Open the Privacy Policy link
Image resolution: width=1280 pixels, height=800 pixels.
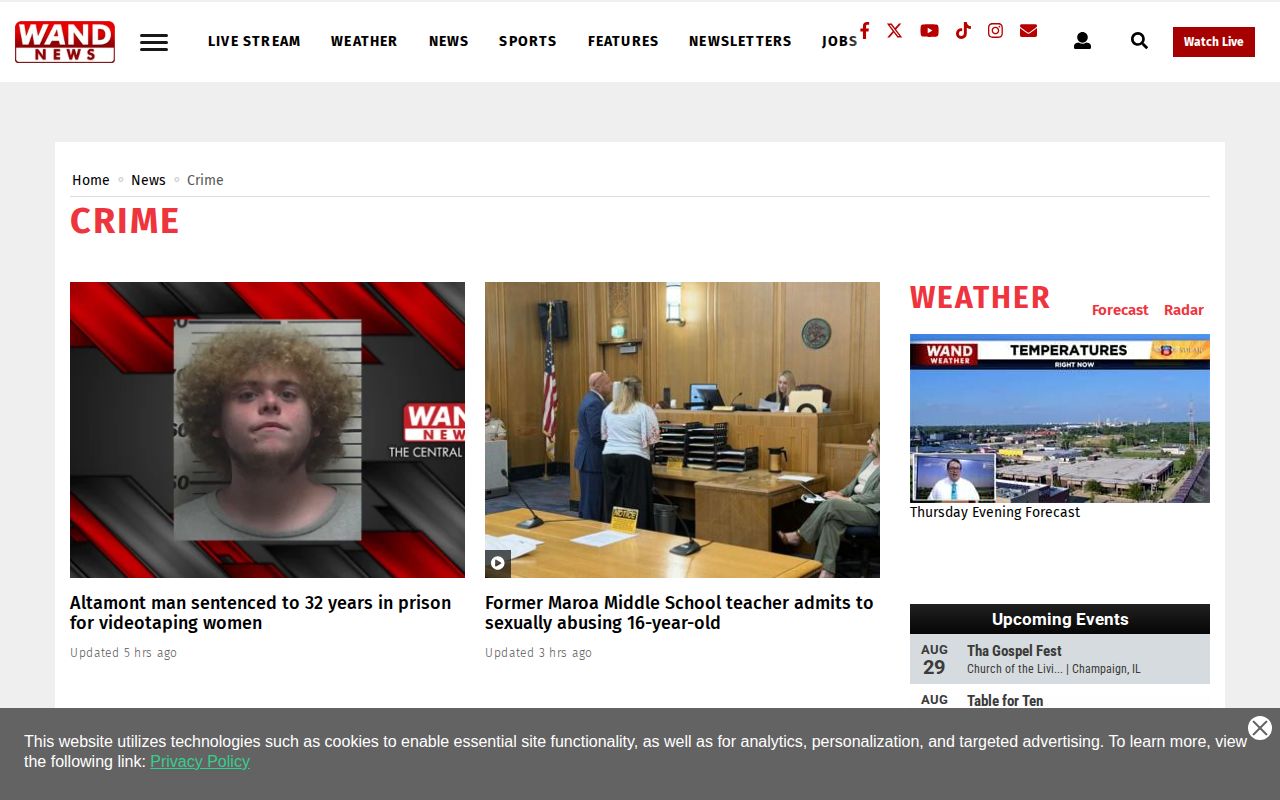pos(200,762)
